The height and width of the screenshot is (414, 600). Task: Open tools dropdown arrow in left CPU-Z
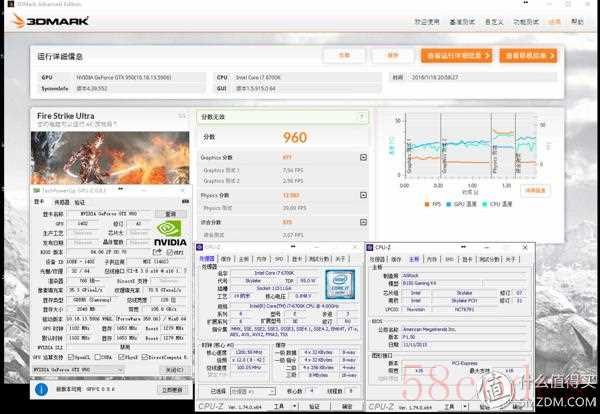[x=295, y=406]
